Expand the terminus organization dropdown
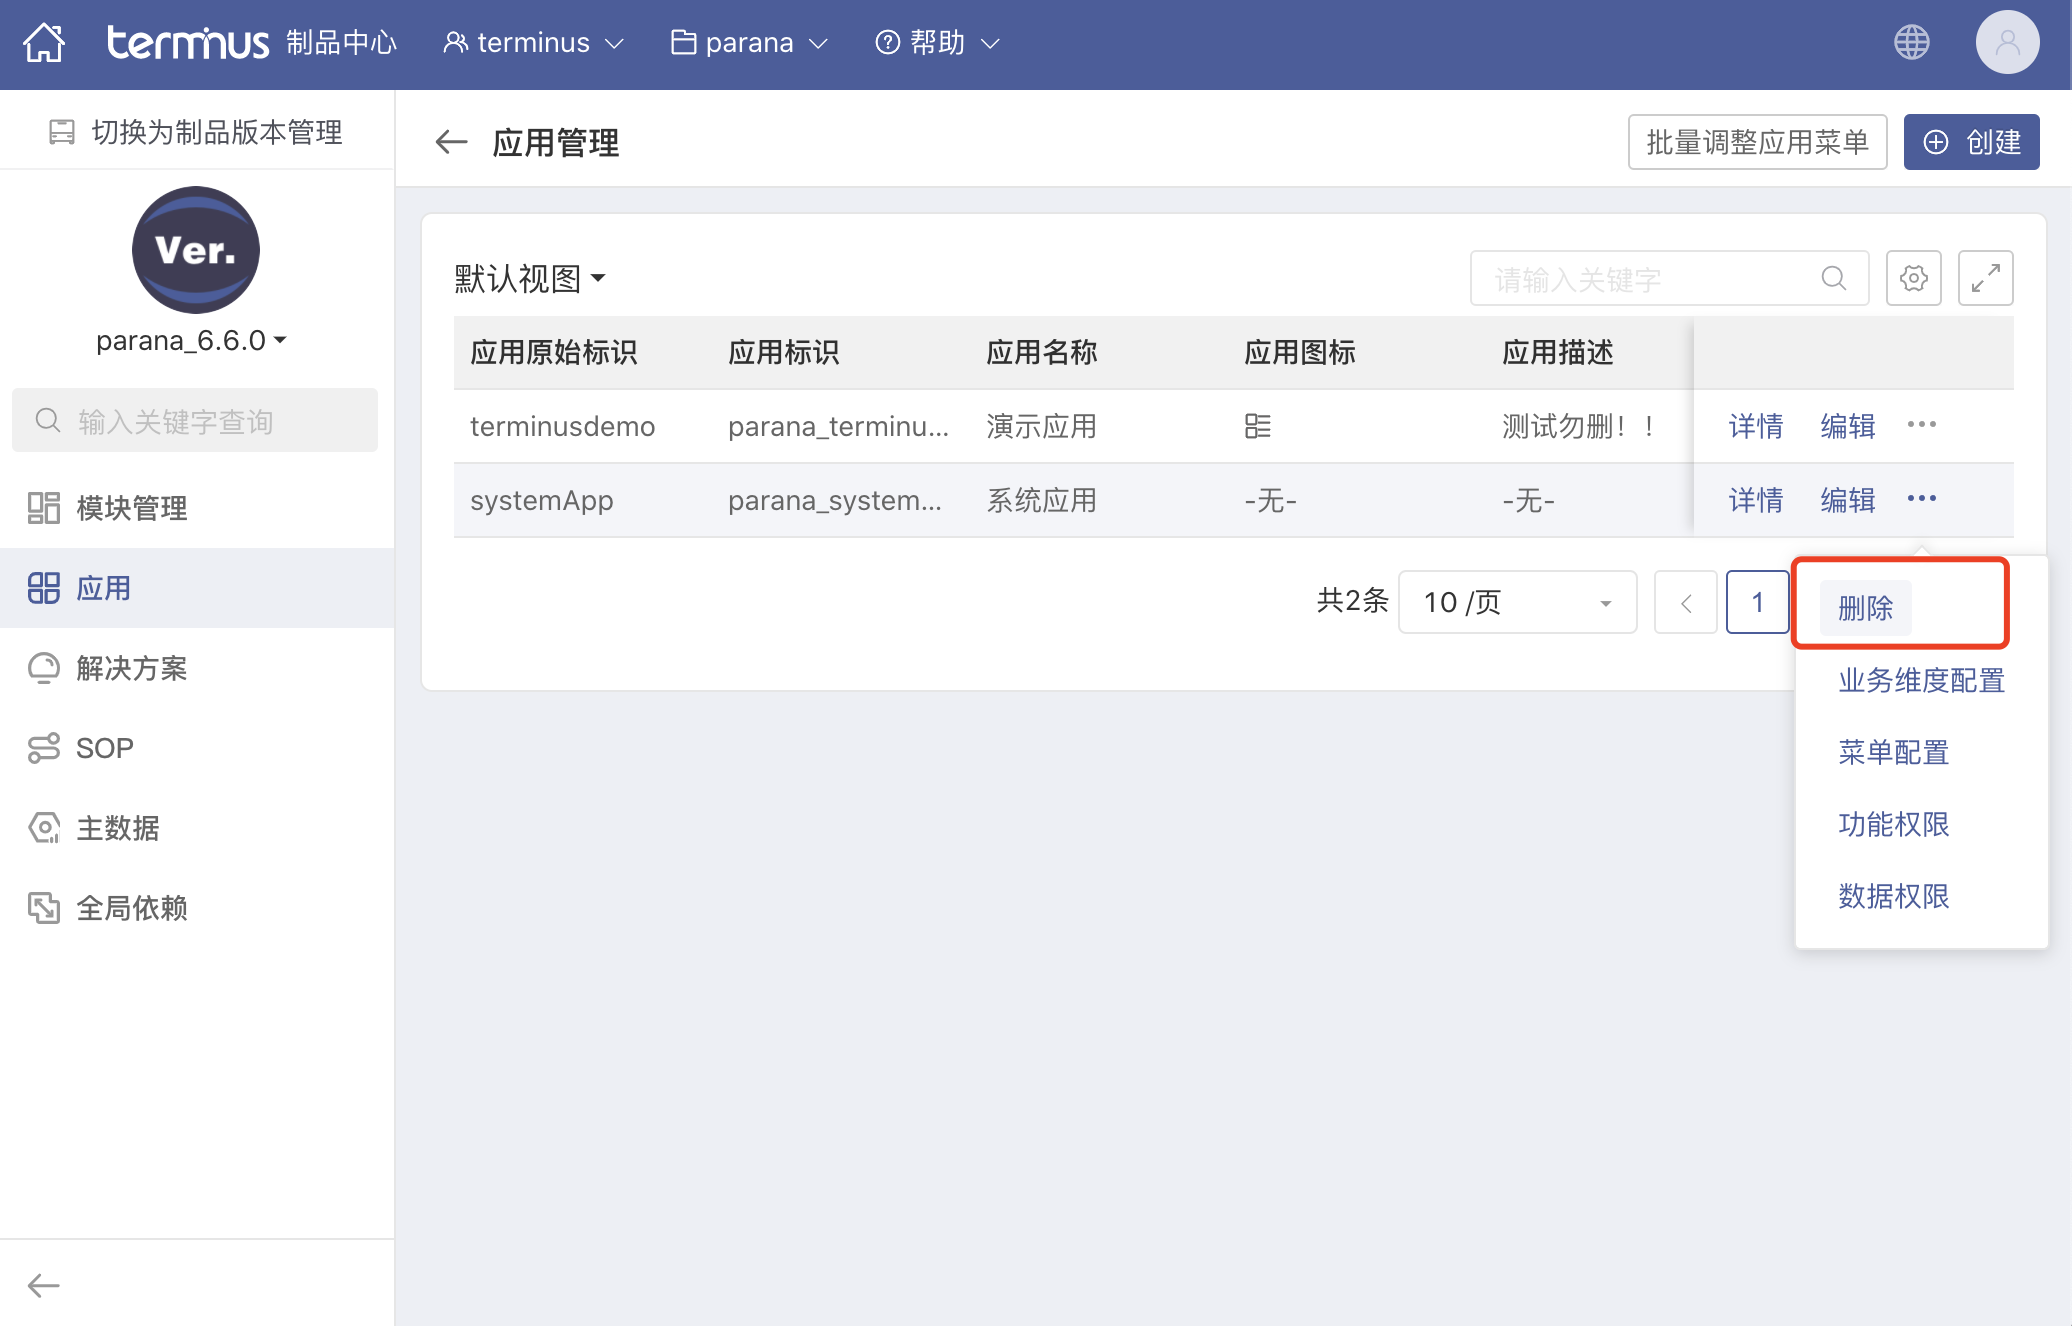Viewport: 2072px width, 1326px height. click(x=534, y=43)
